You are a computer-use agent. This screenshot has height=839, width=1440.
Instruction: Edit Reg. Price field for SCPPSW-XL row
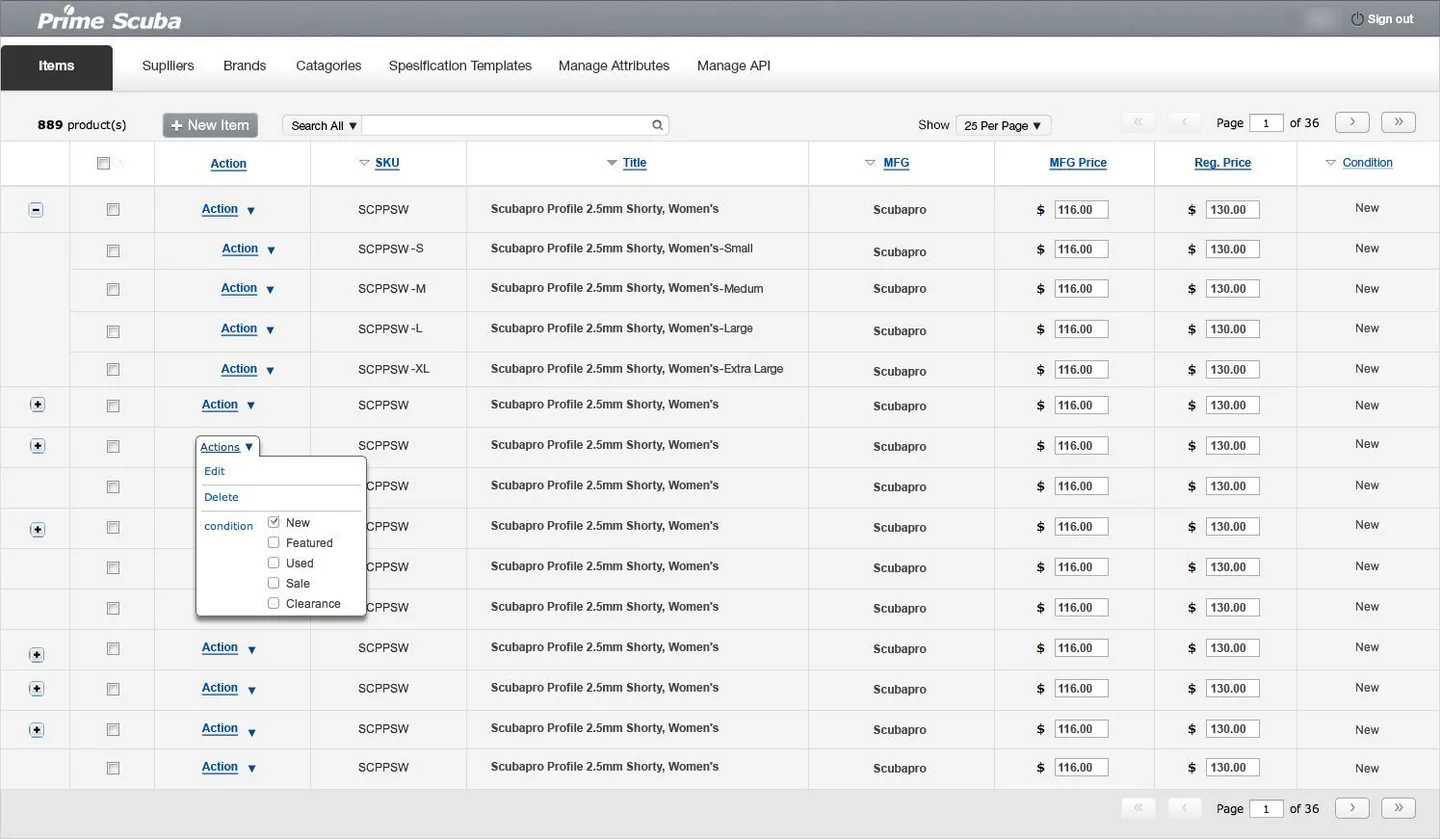pos(1232,369)
